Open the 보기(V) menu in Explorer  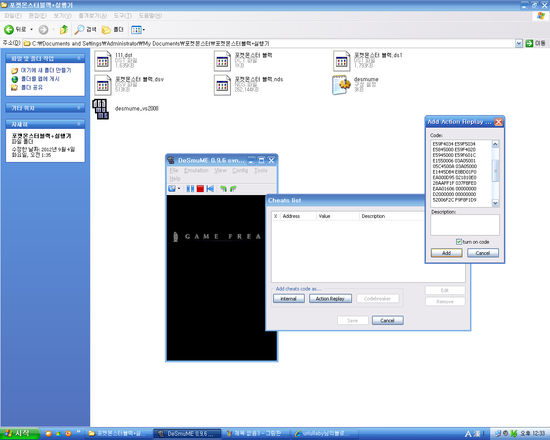tap(62, 16)
